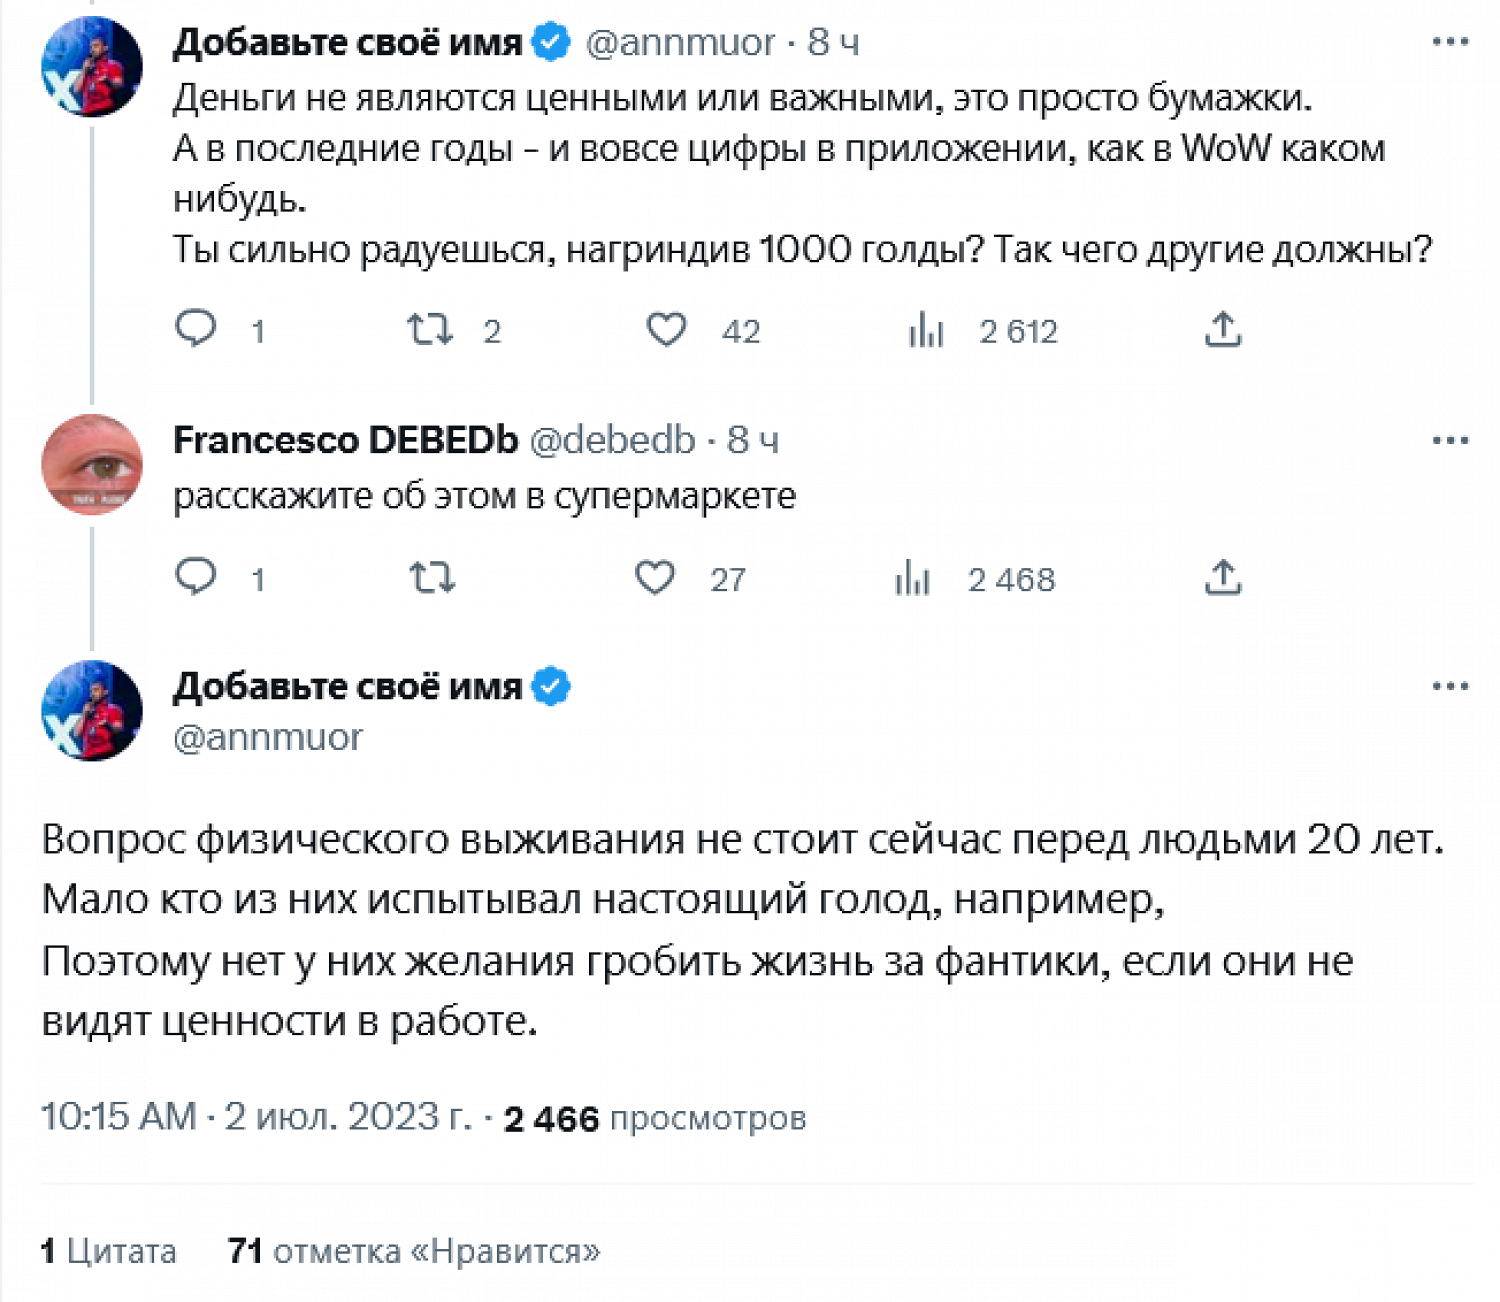View analytics for tweet with 2 612 views
This screenshot has width=1500, height=1302.
pos(927,329)
